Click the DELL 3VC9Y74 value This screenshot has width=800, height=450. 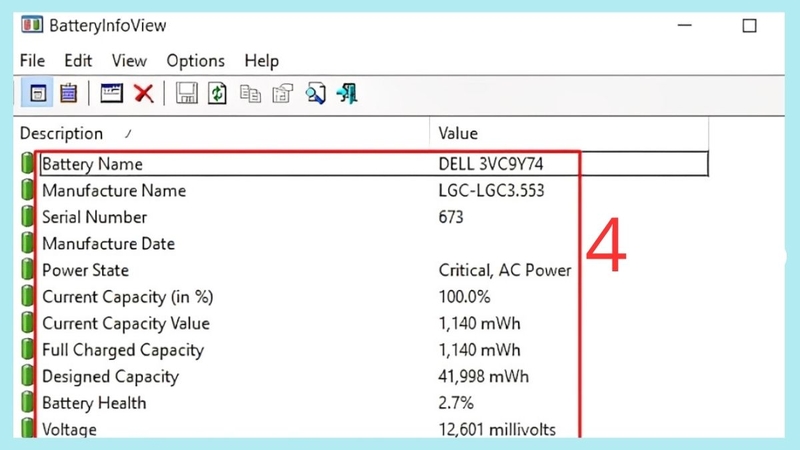click(x=491, y=164)
